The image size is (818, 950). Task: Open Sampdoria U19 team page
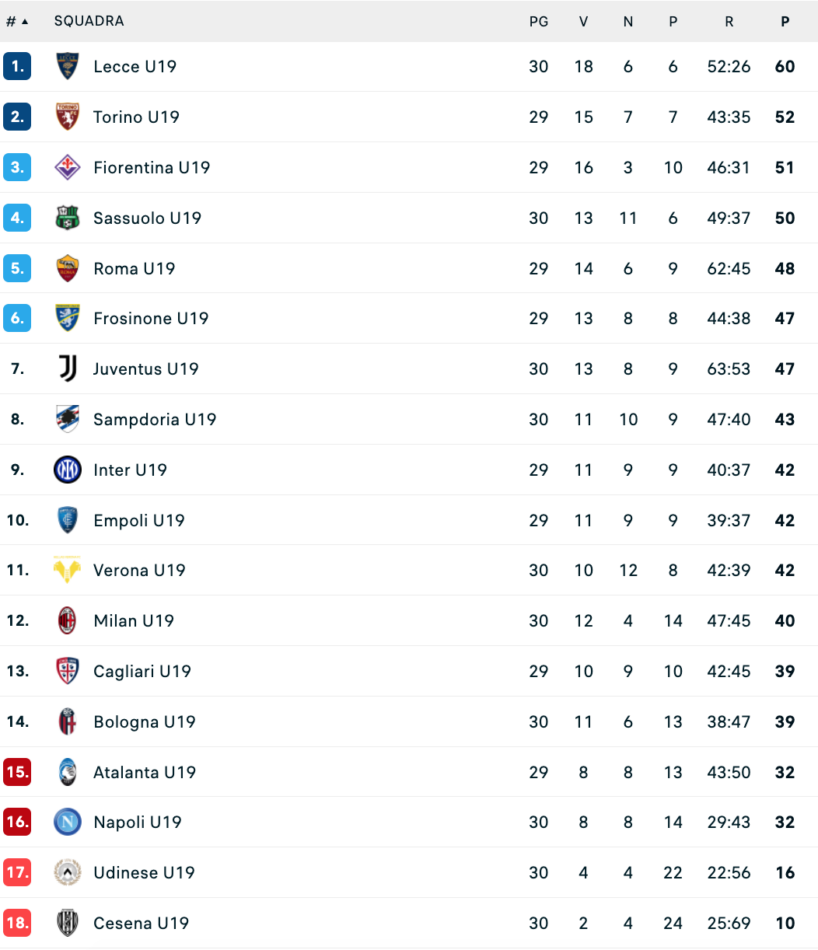coord(154,419)
